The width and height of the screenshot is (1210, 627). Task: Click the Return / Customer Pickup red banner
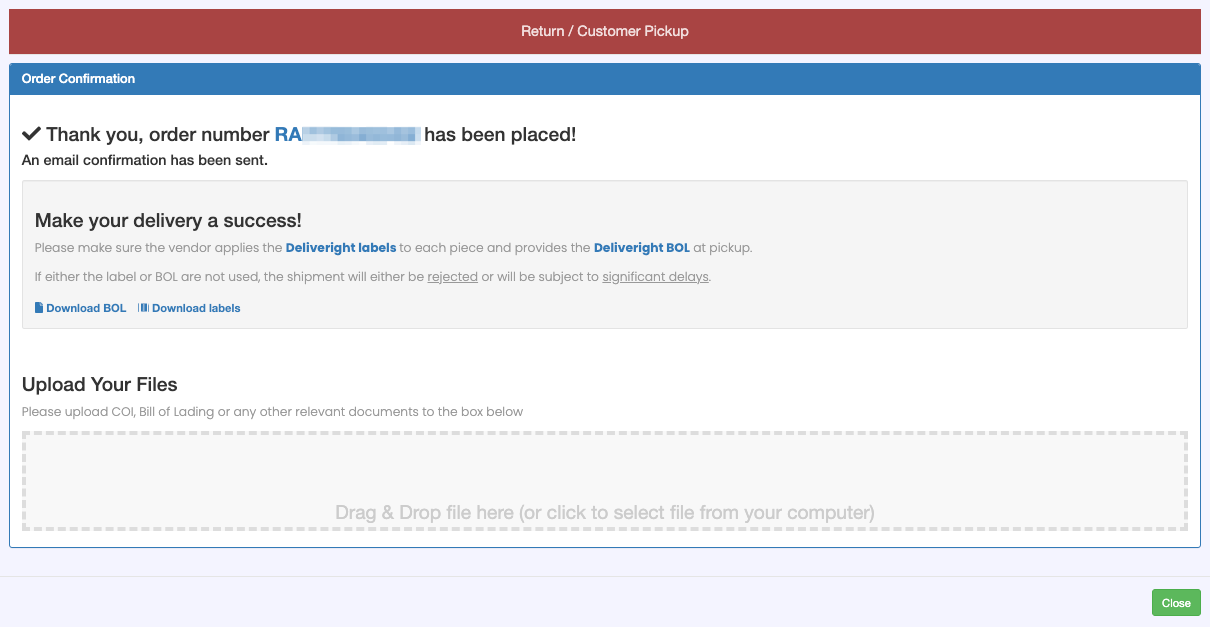(605, 31)
